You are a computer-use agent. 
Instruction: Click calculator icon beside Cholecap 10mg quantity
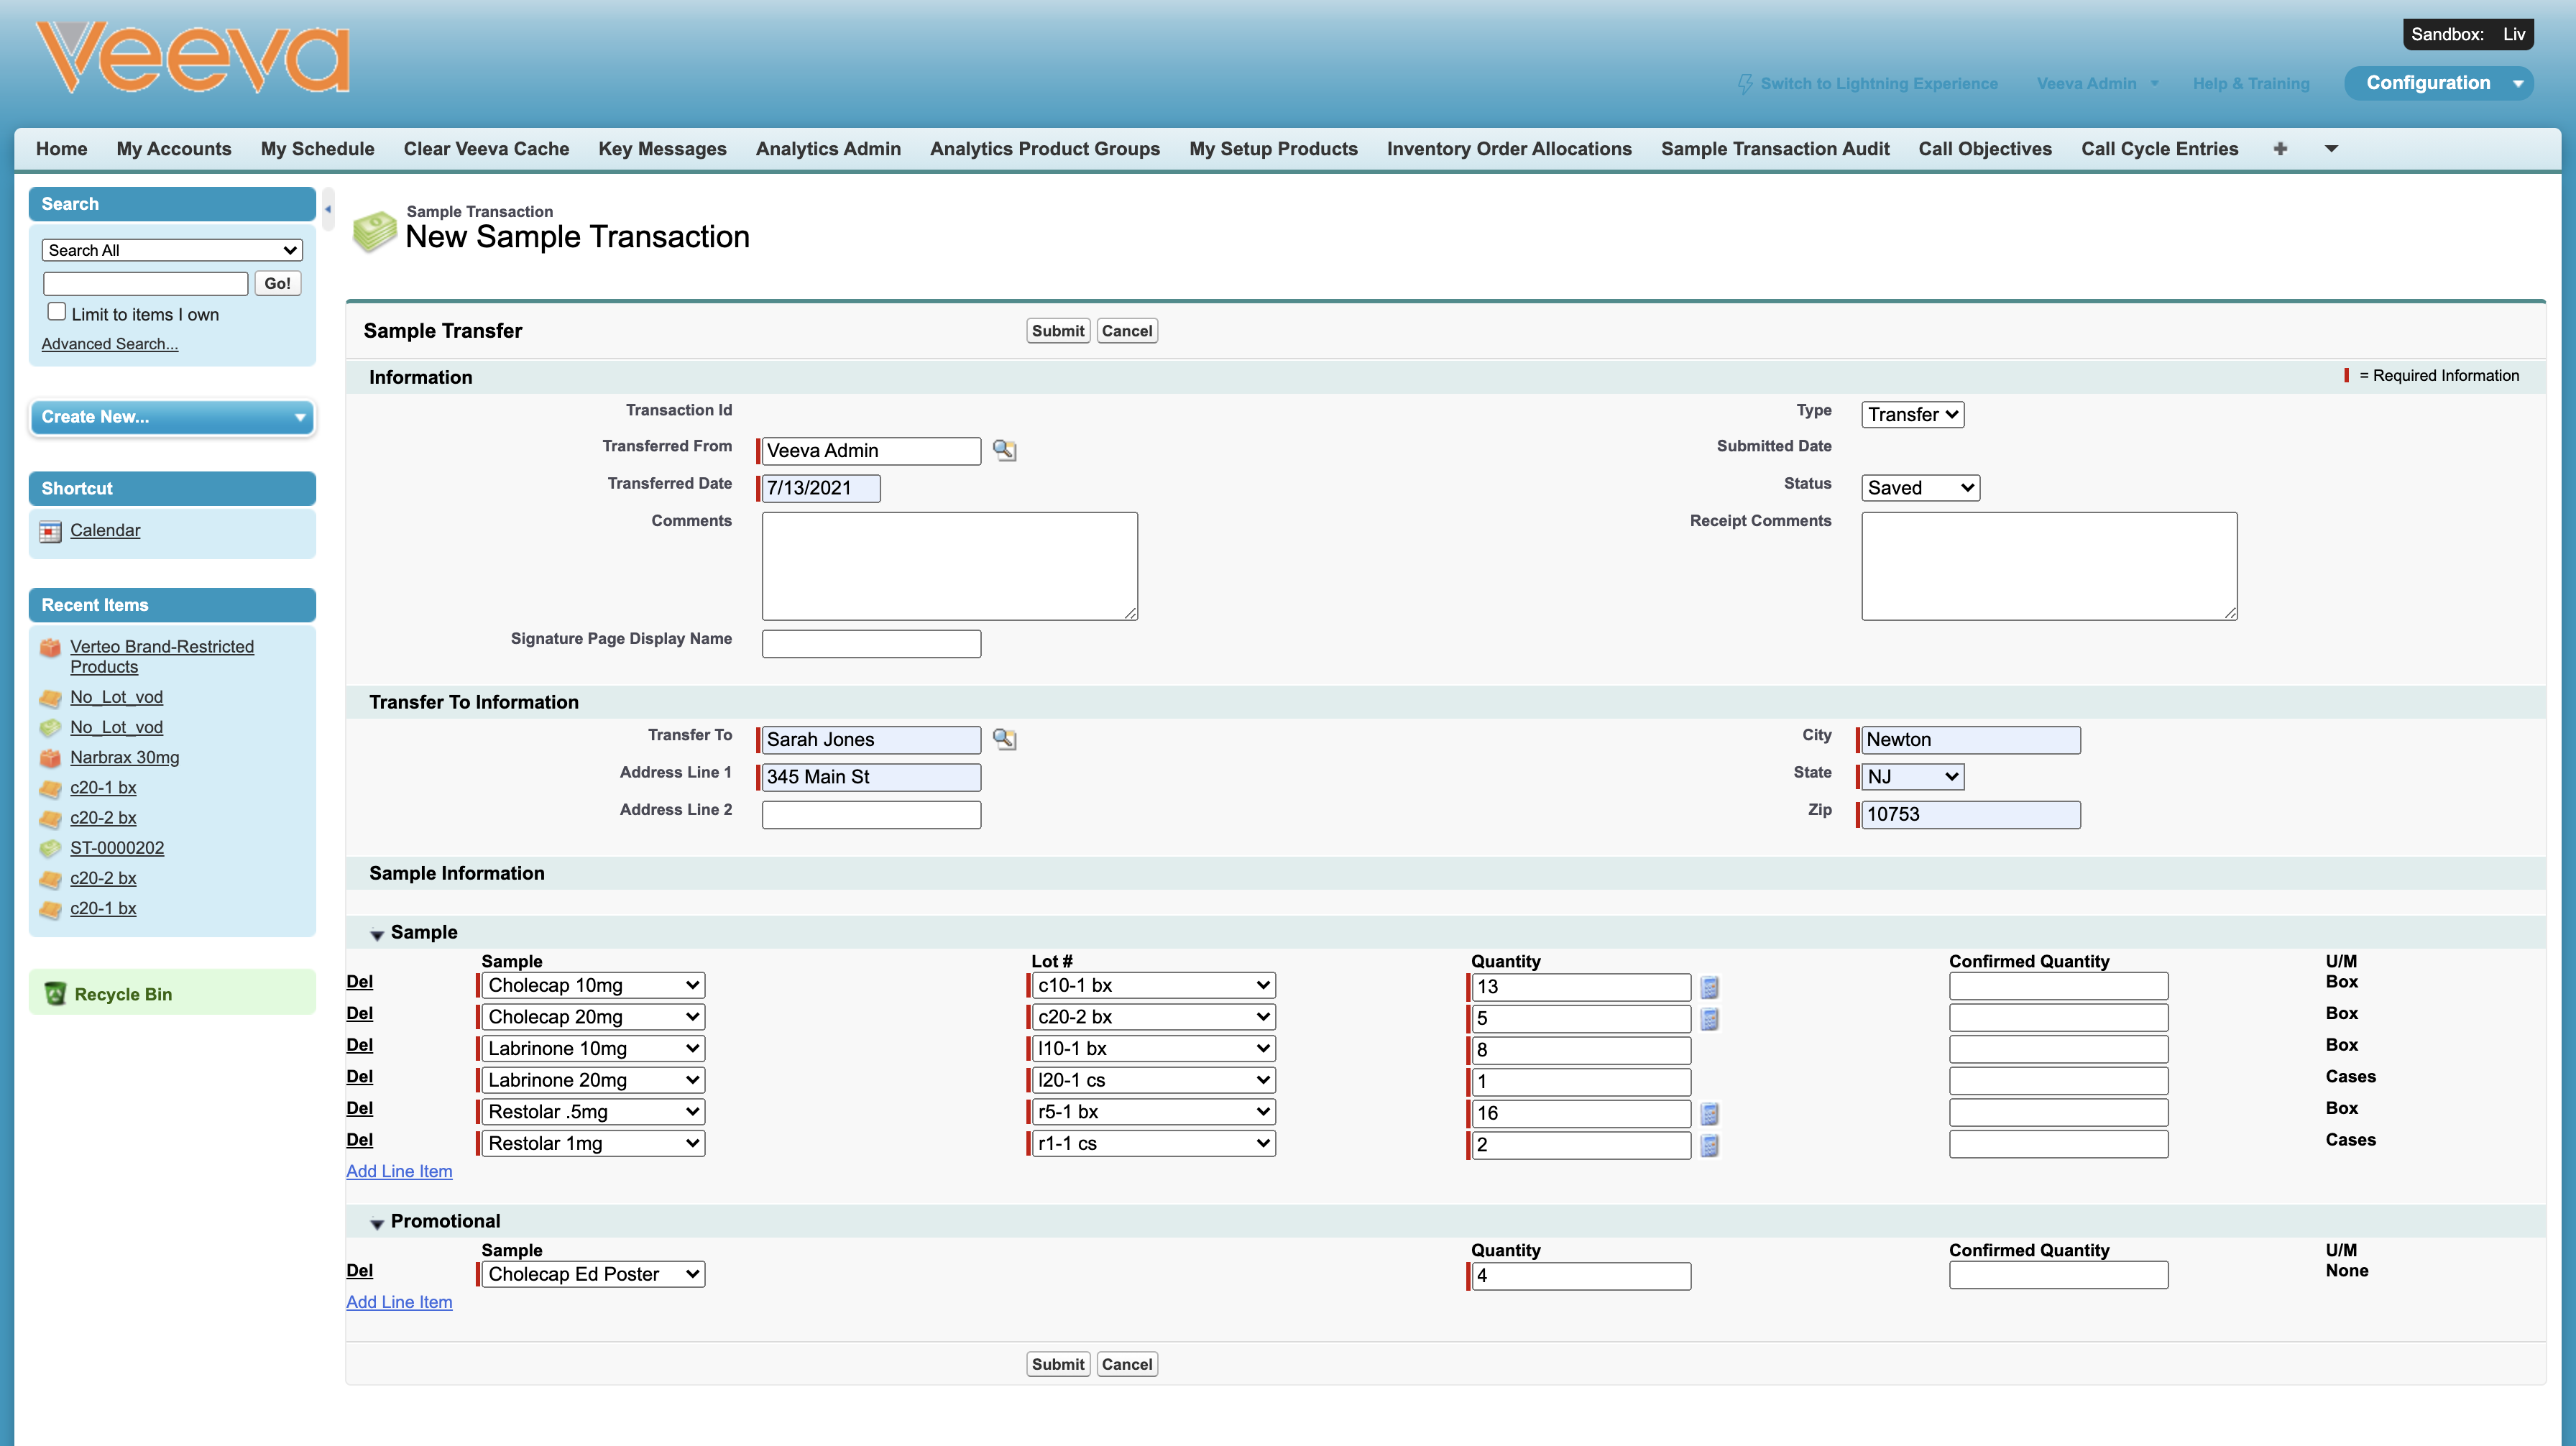pos(1709,987)
